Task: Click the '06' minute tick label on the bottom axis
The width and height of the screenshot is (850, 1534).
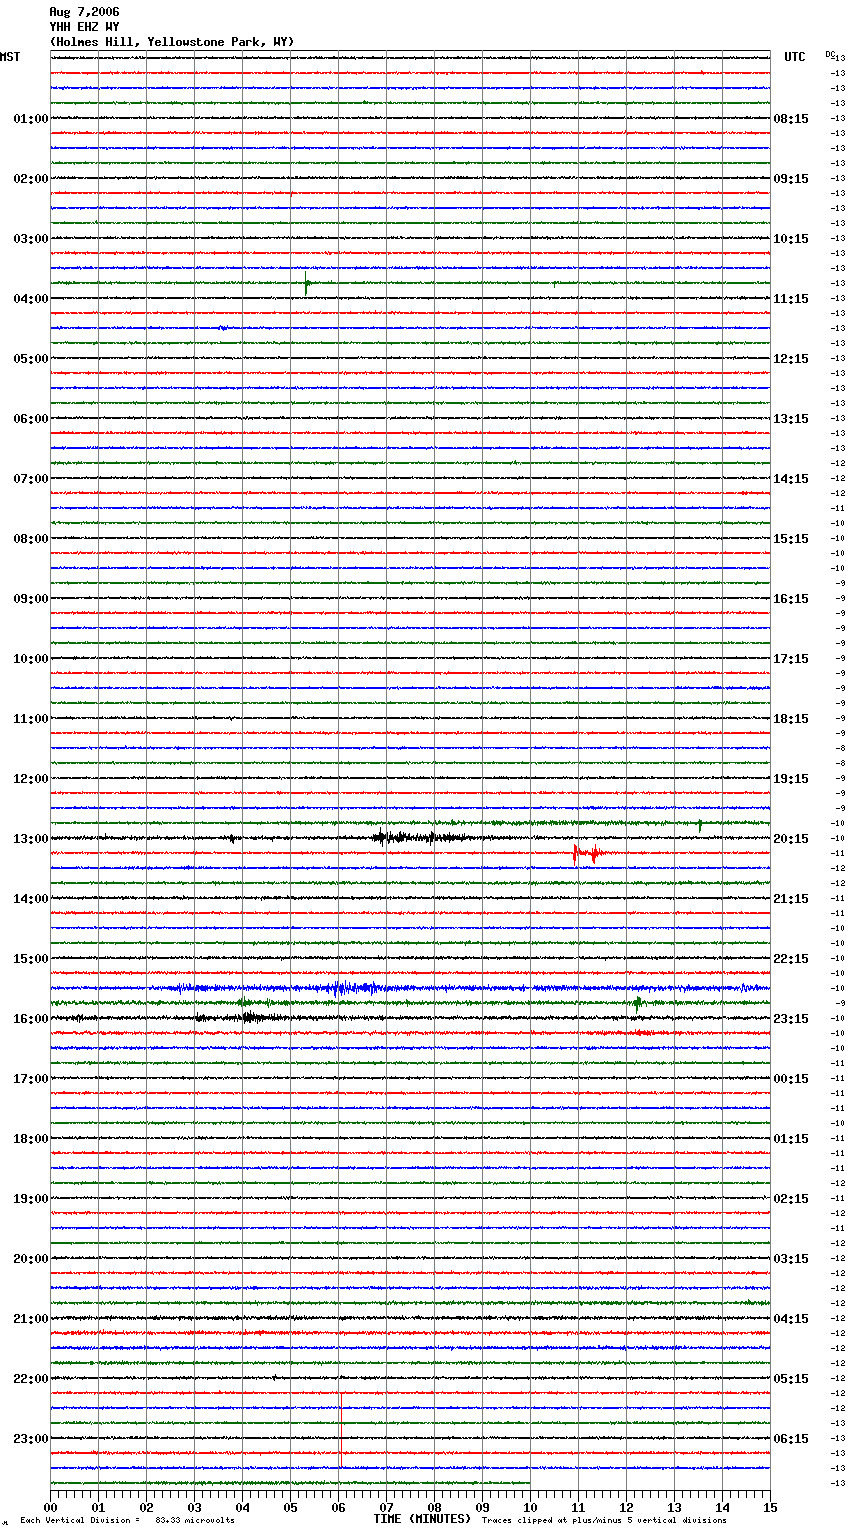Action: click(338, 1507)
